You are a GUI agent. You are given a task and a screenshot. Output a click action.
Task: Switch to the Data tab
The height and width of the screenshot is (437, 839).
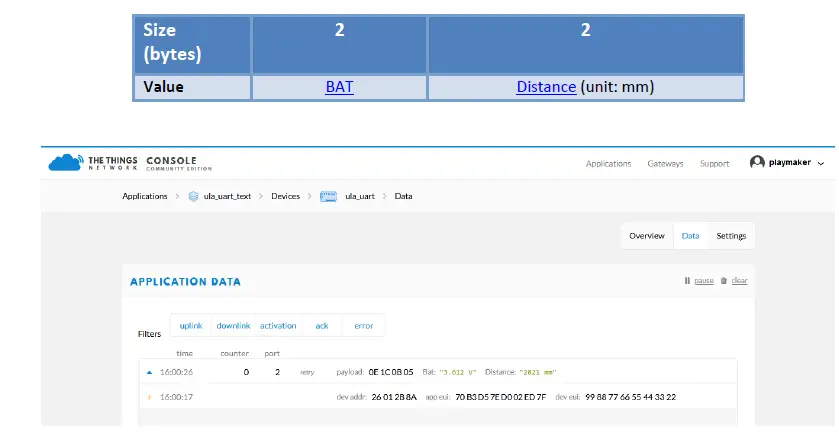690,236
